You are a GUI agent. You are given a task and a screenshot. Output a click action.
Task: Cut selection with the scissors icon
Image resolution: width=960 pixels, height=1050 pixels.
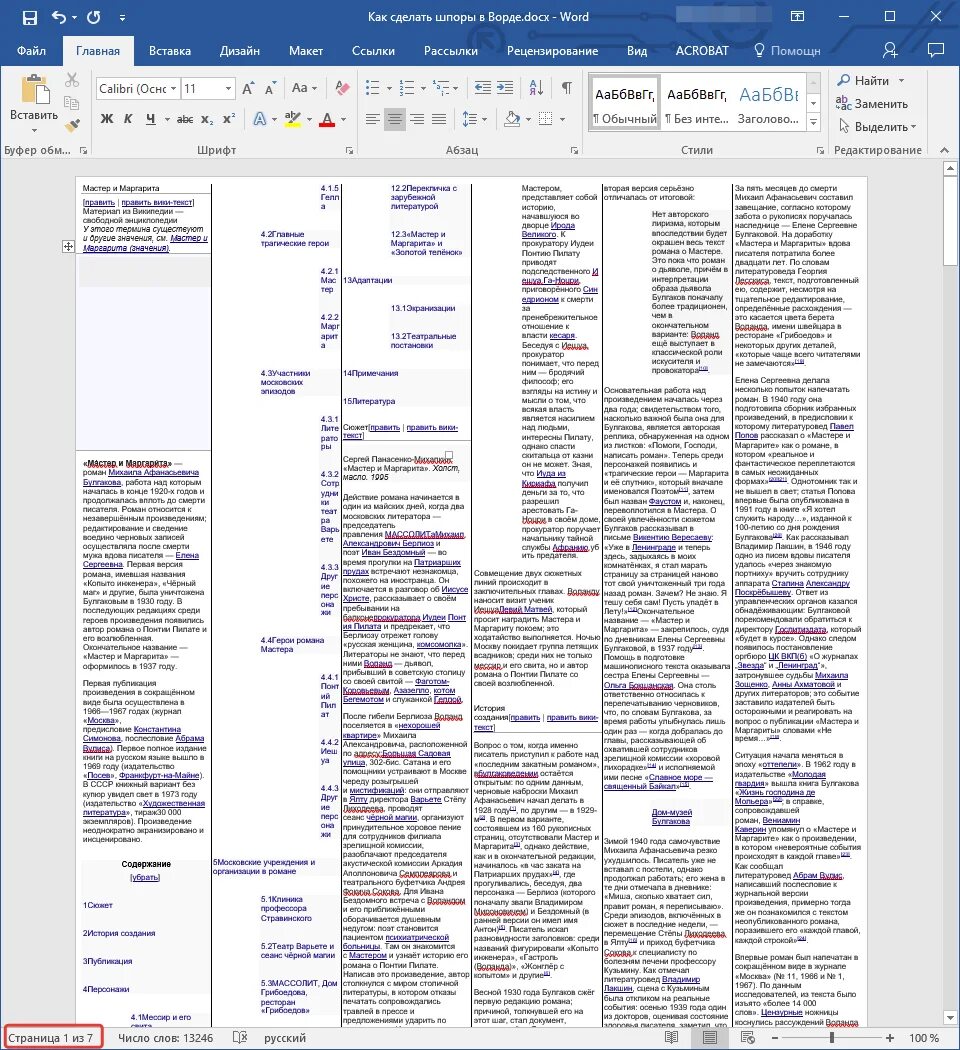coord(72,80)
